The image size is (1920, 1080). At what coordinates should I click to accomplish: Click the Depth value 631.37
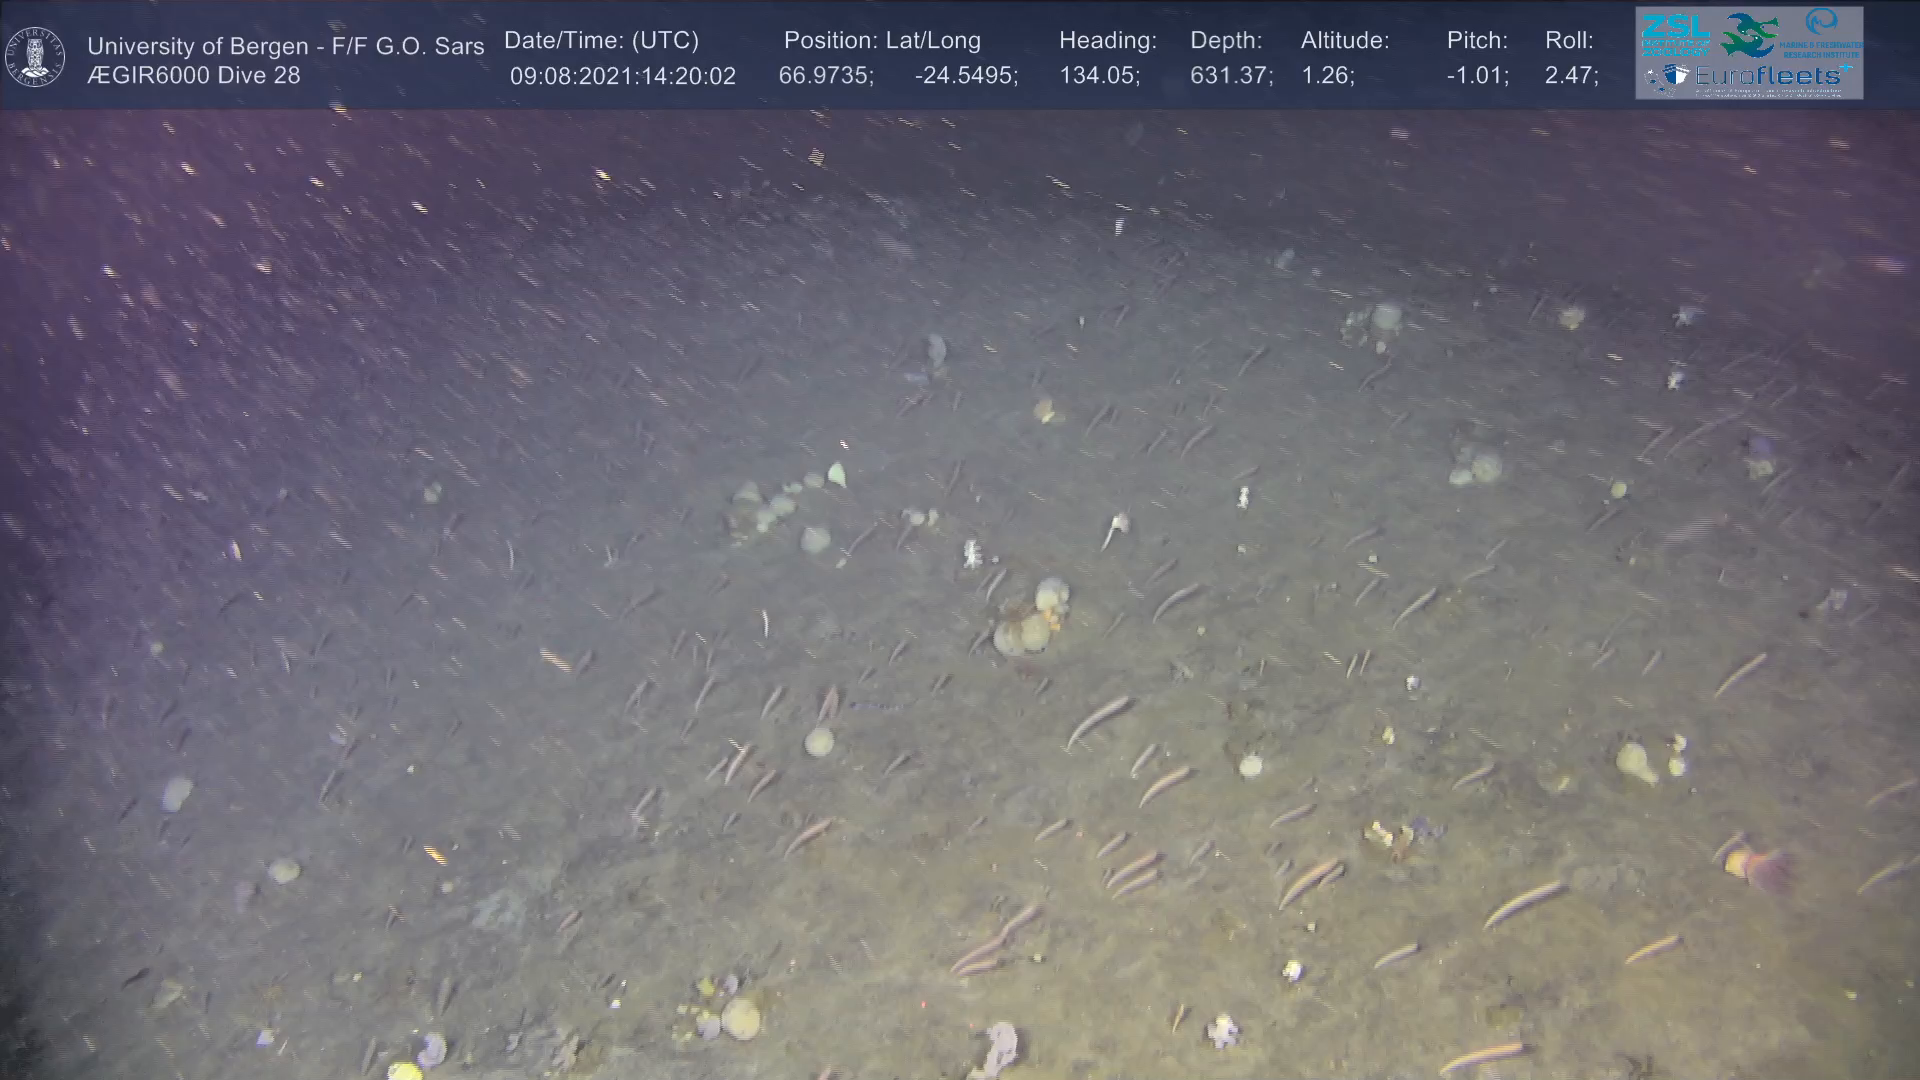1231,76
